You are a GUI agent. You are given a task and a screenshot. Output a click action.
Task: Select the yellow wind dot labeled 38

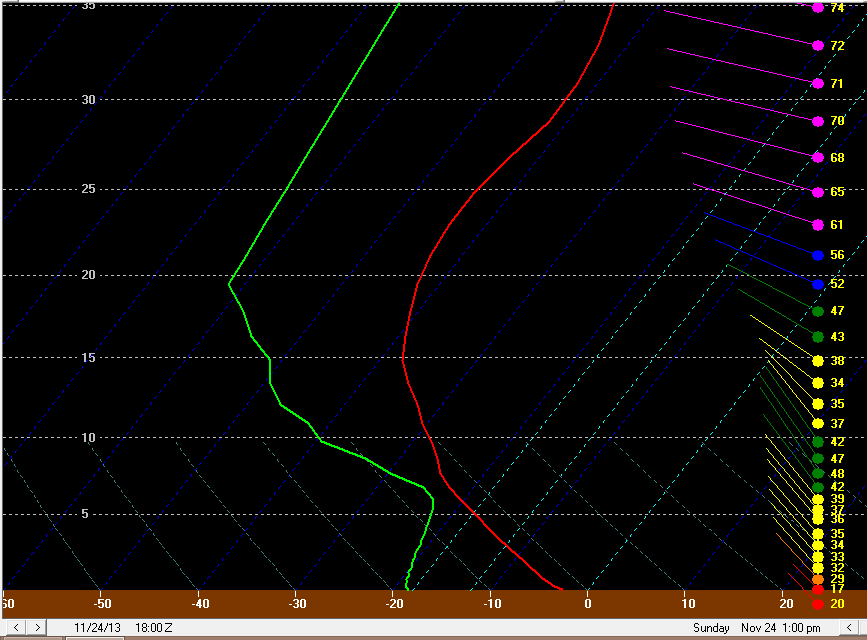point(818,361)
